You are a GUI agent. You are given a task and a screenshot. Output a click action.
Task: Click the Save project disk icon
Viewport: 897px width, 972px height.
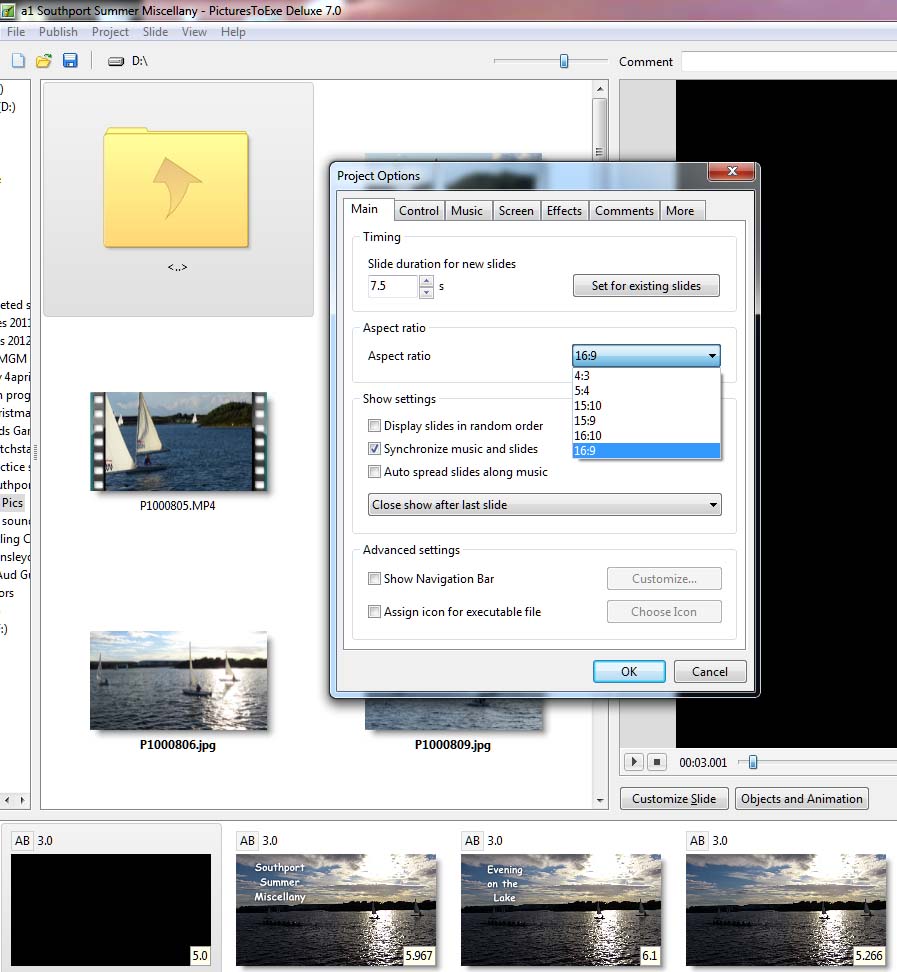coord(70,61)
